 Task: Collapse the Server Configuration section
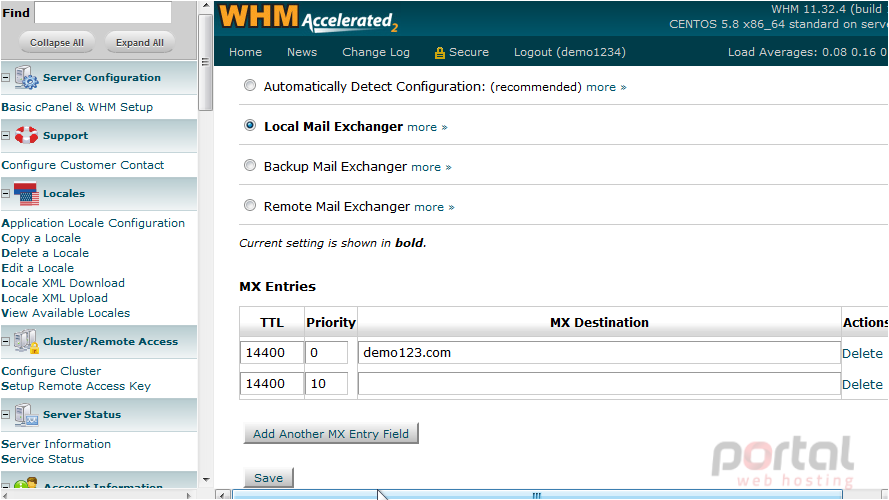tap(6, 78)
